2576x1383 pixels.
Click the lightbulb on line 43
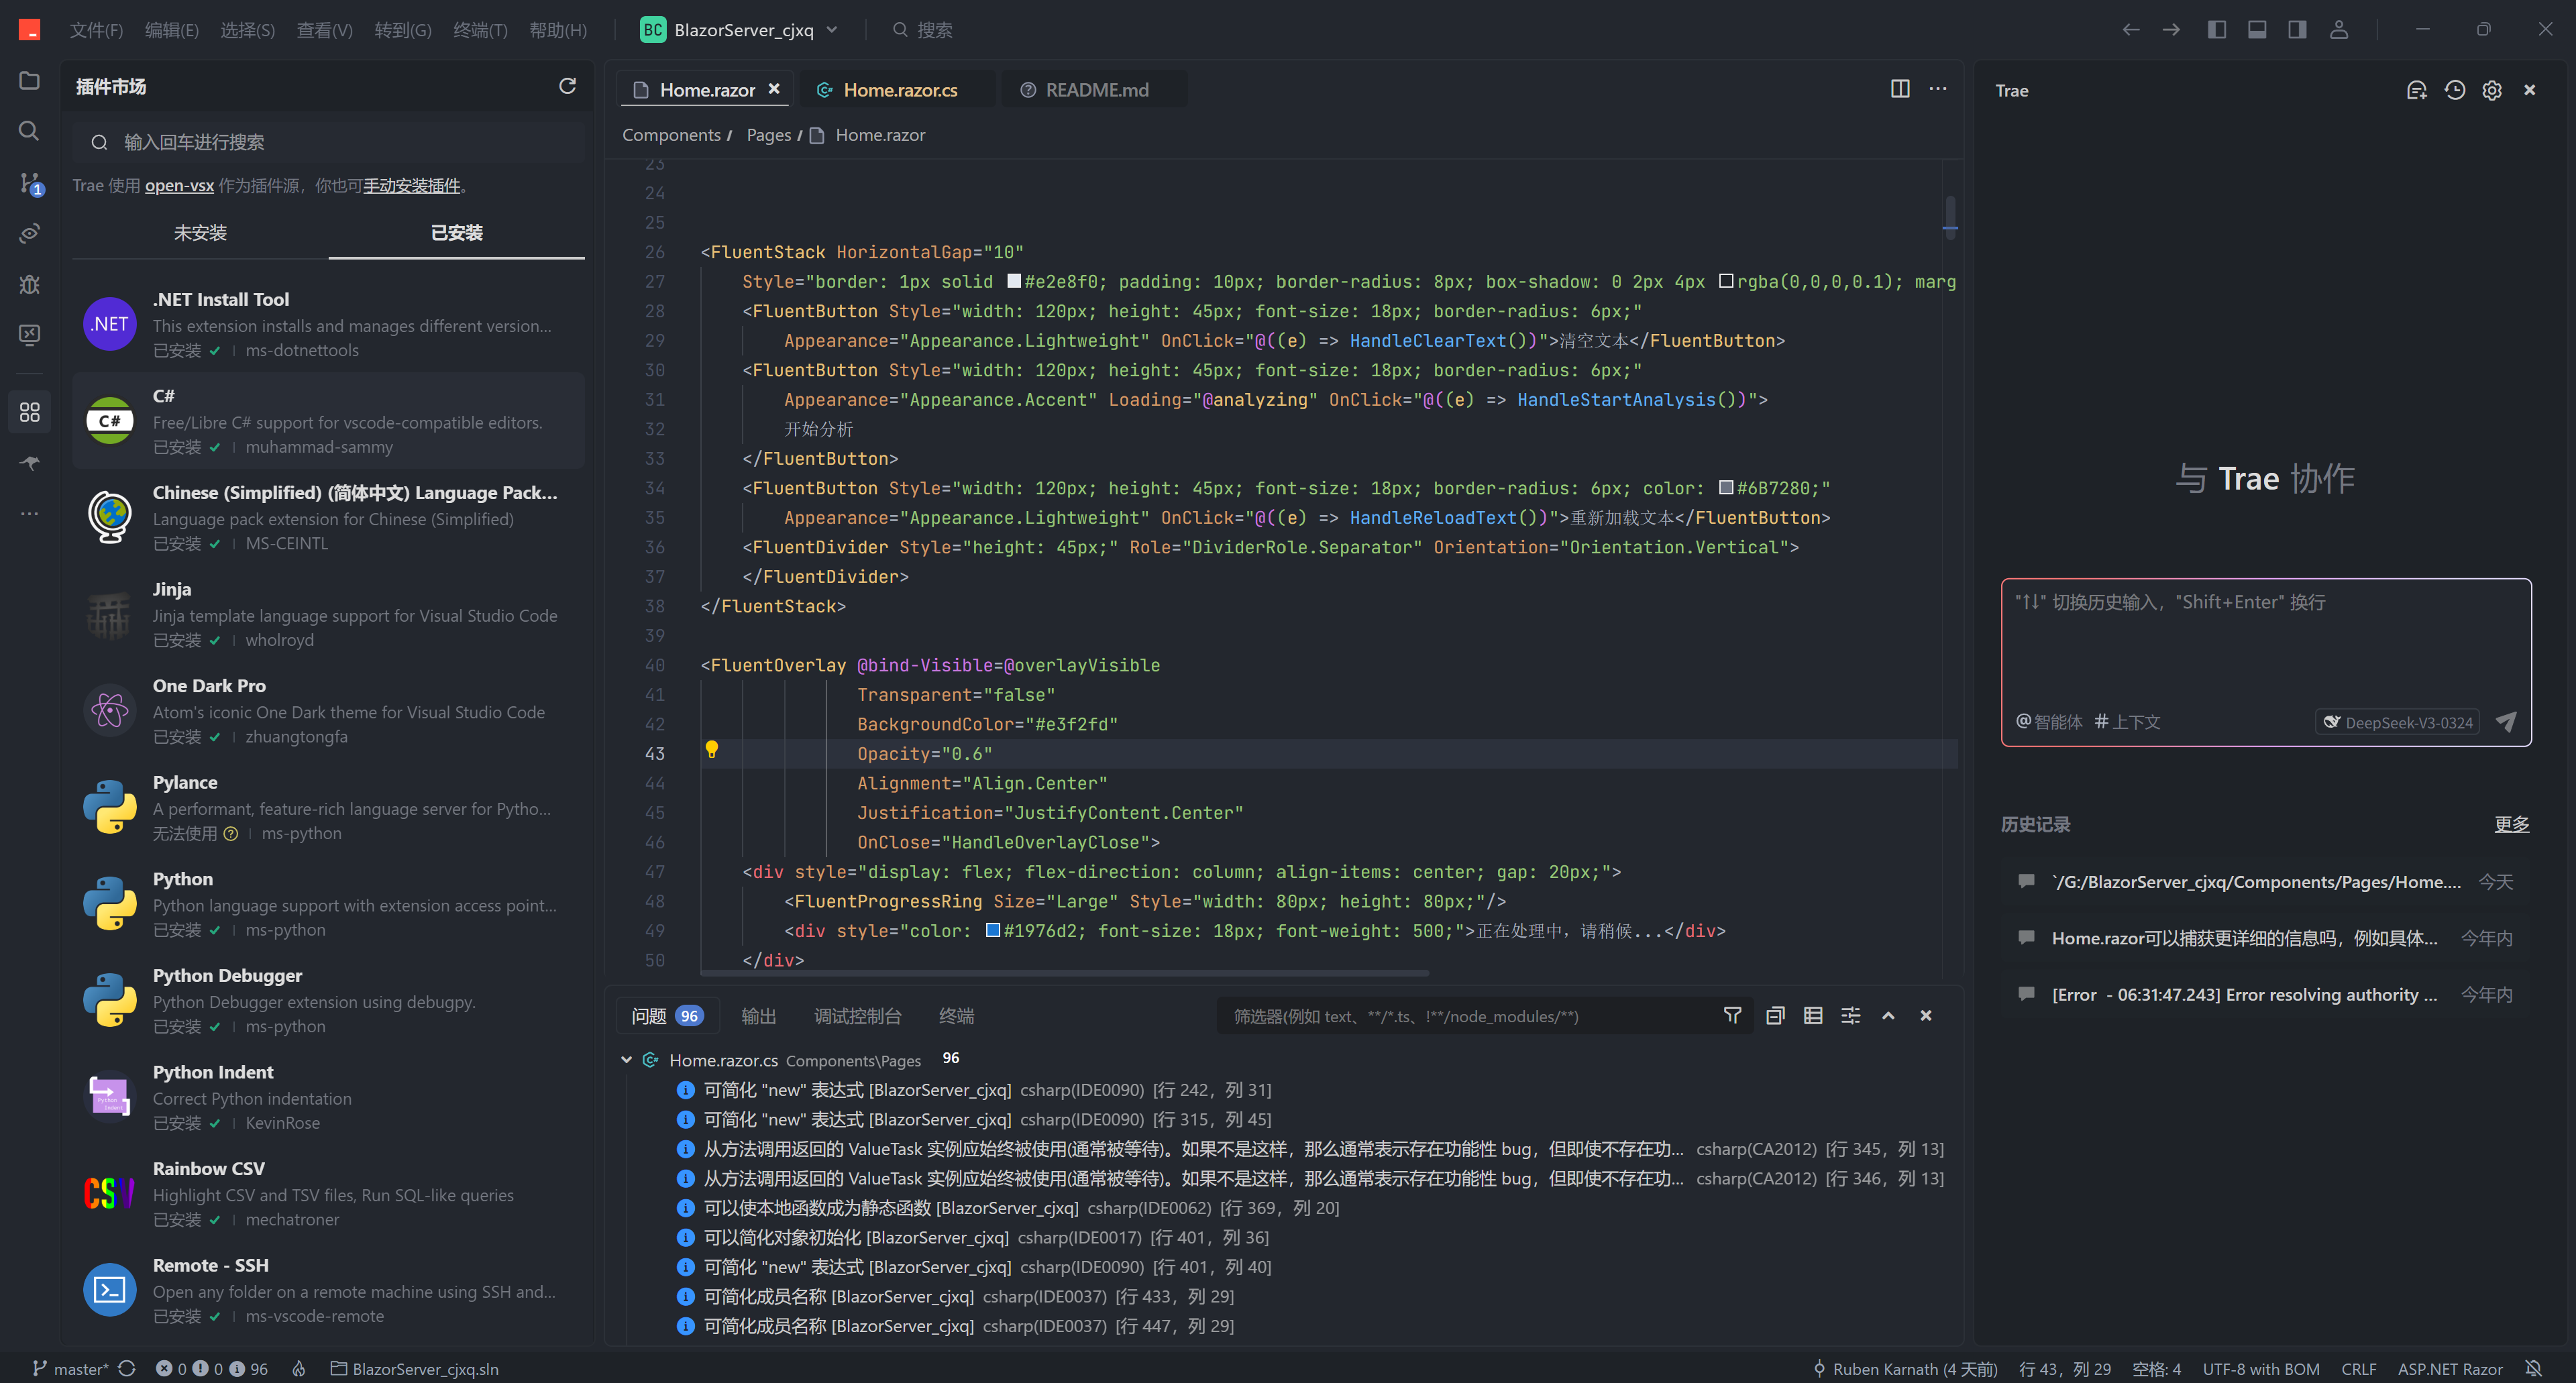[x=711, y=749]
